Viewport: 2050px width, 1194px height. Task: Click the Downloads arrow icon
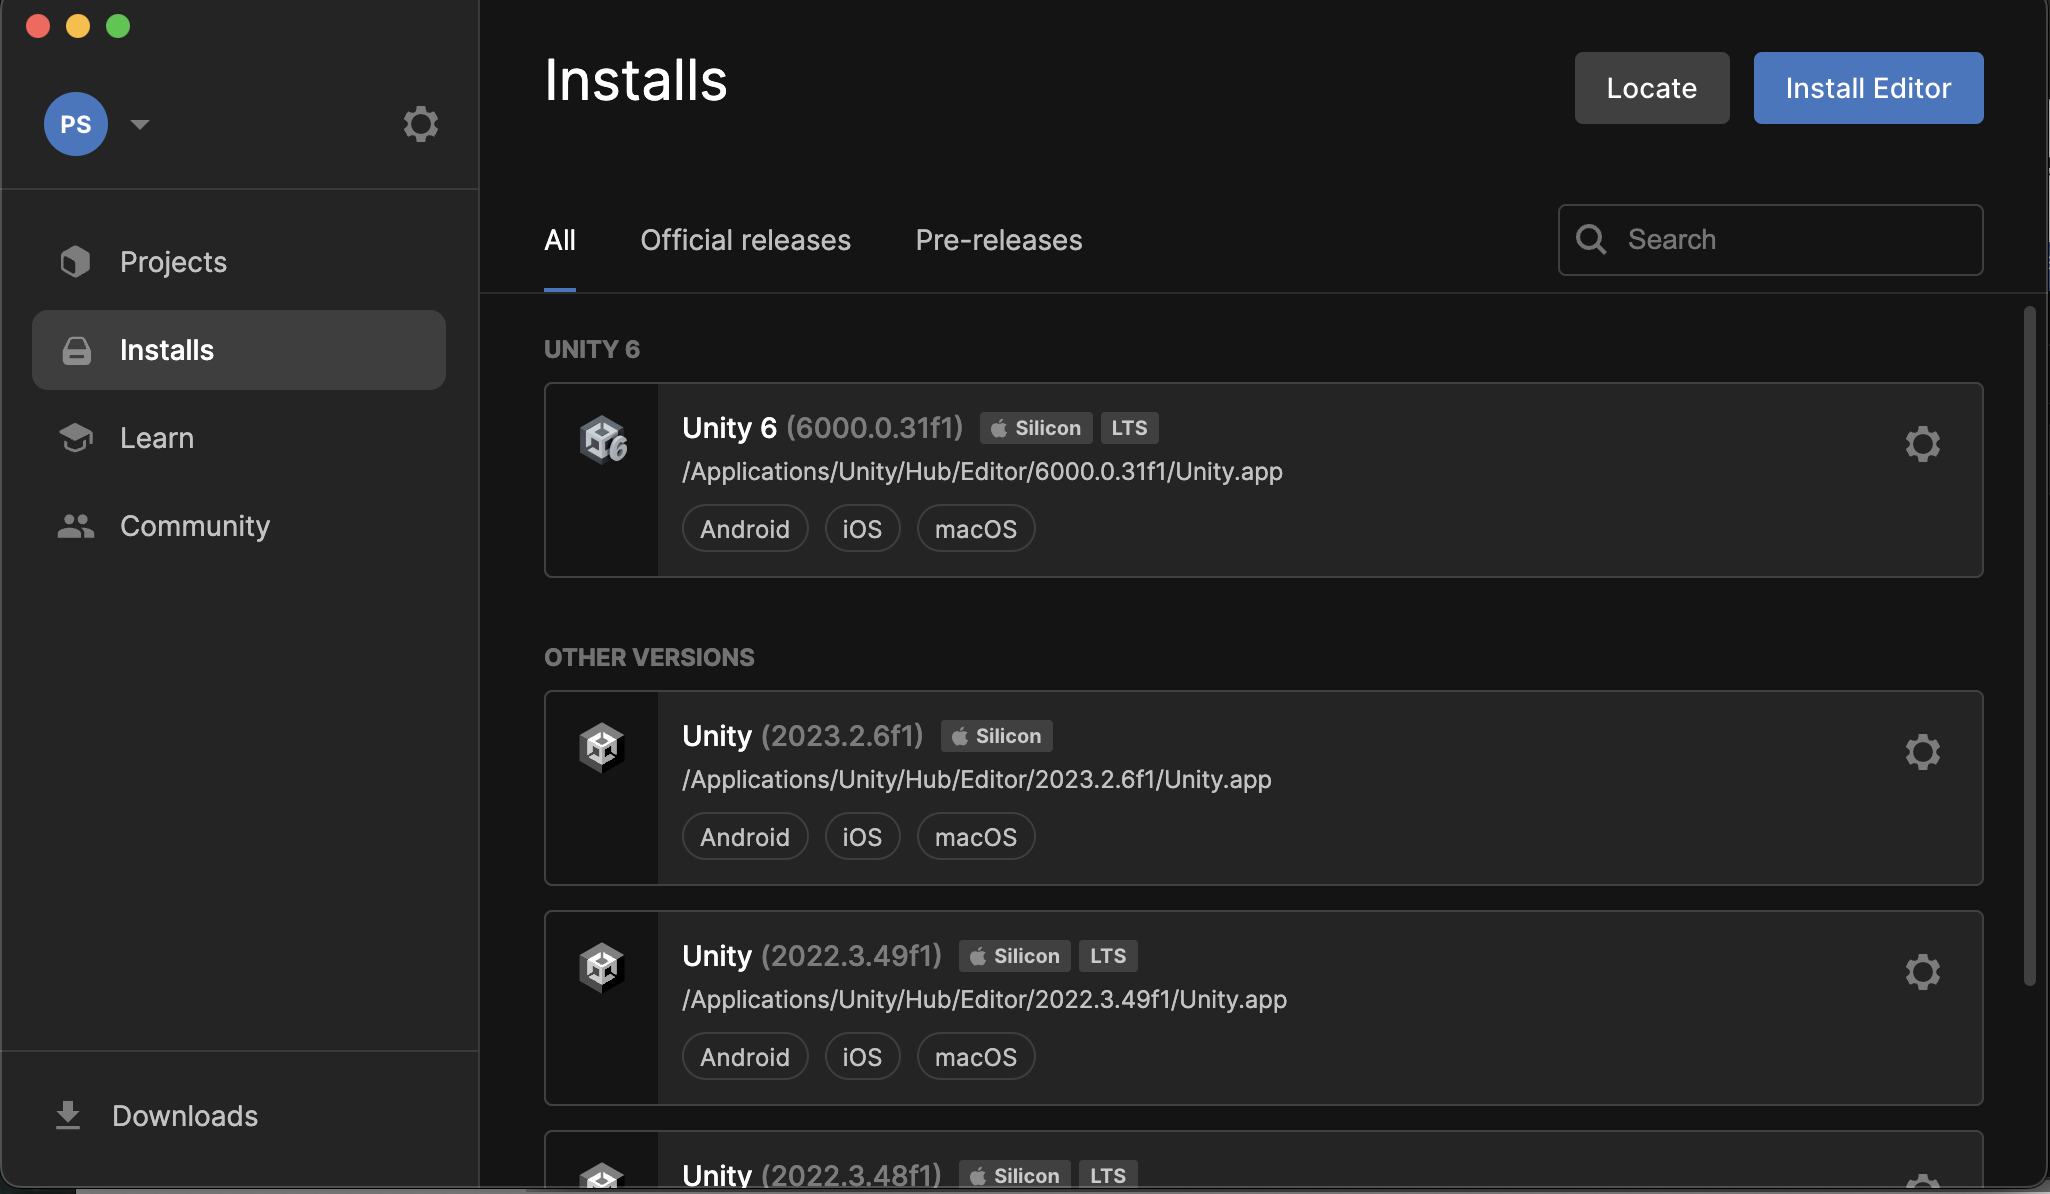68,1115
